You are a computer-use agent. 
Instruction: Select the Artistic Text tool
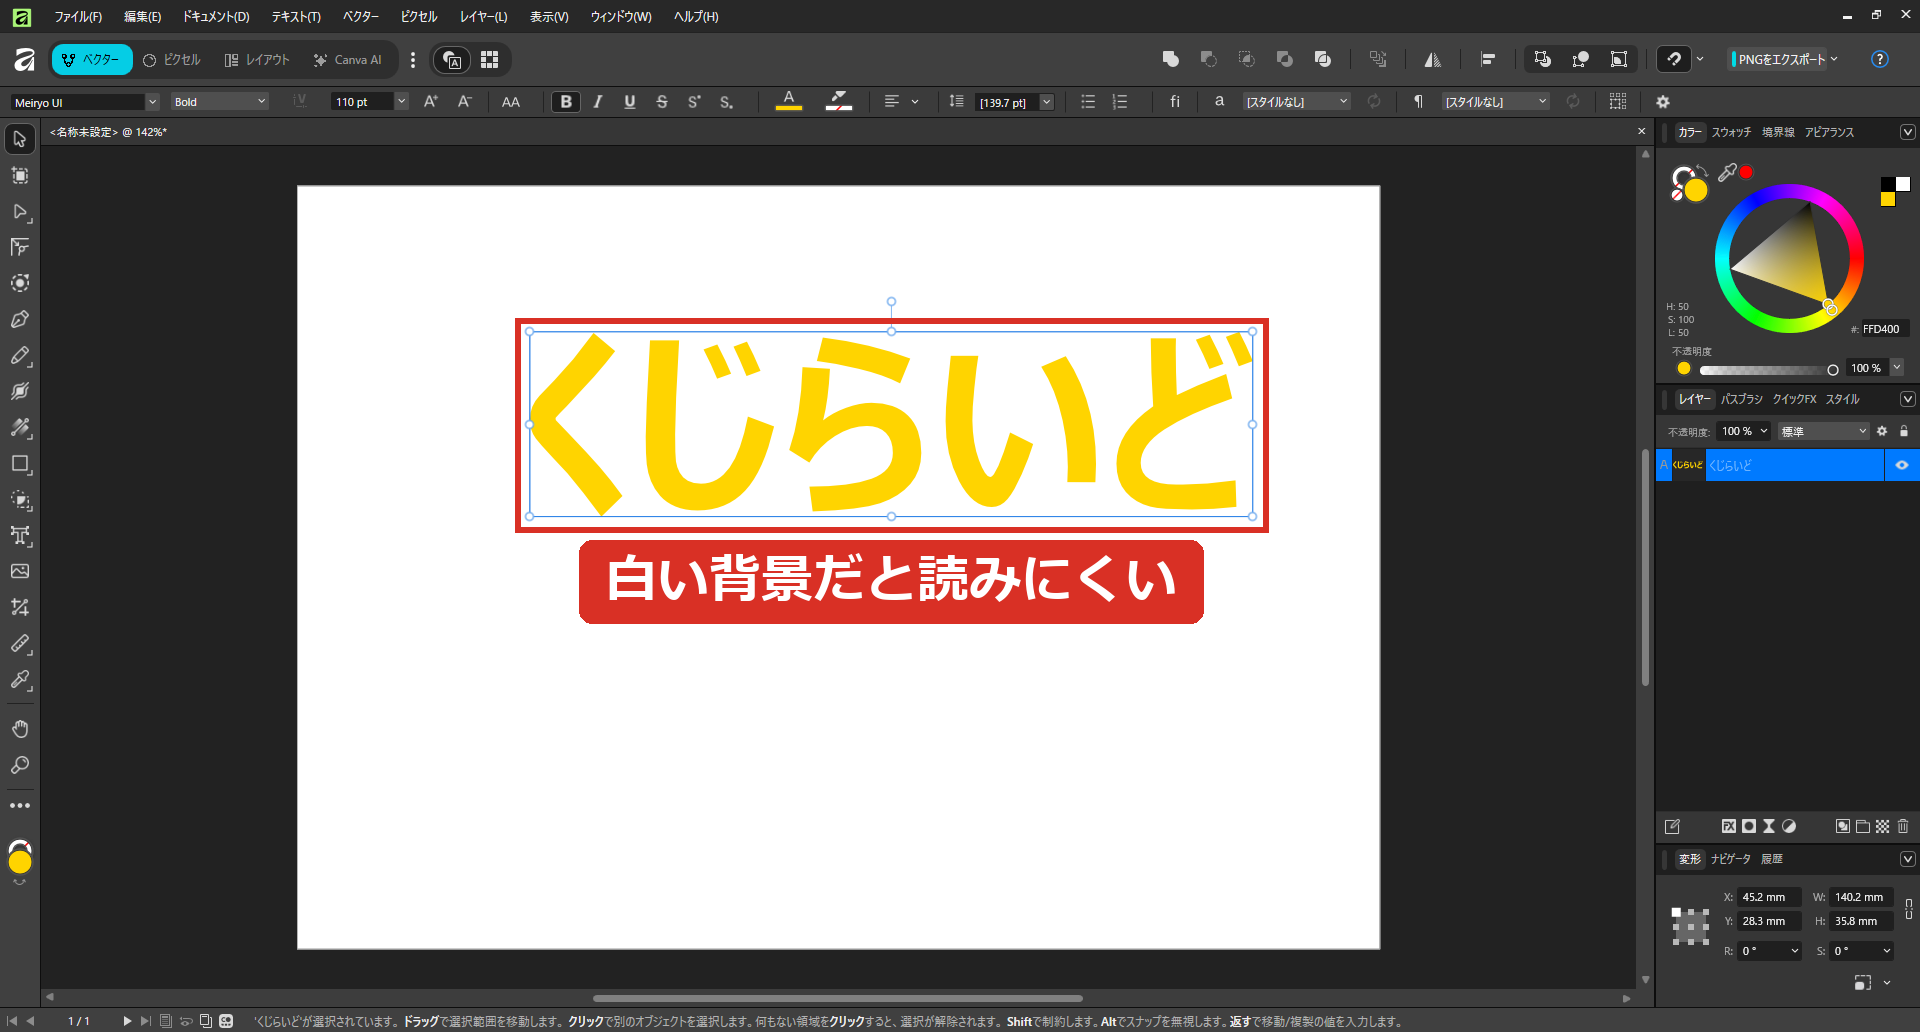20,536
